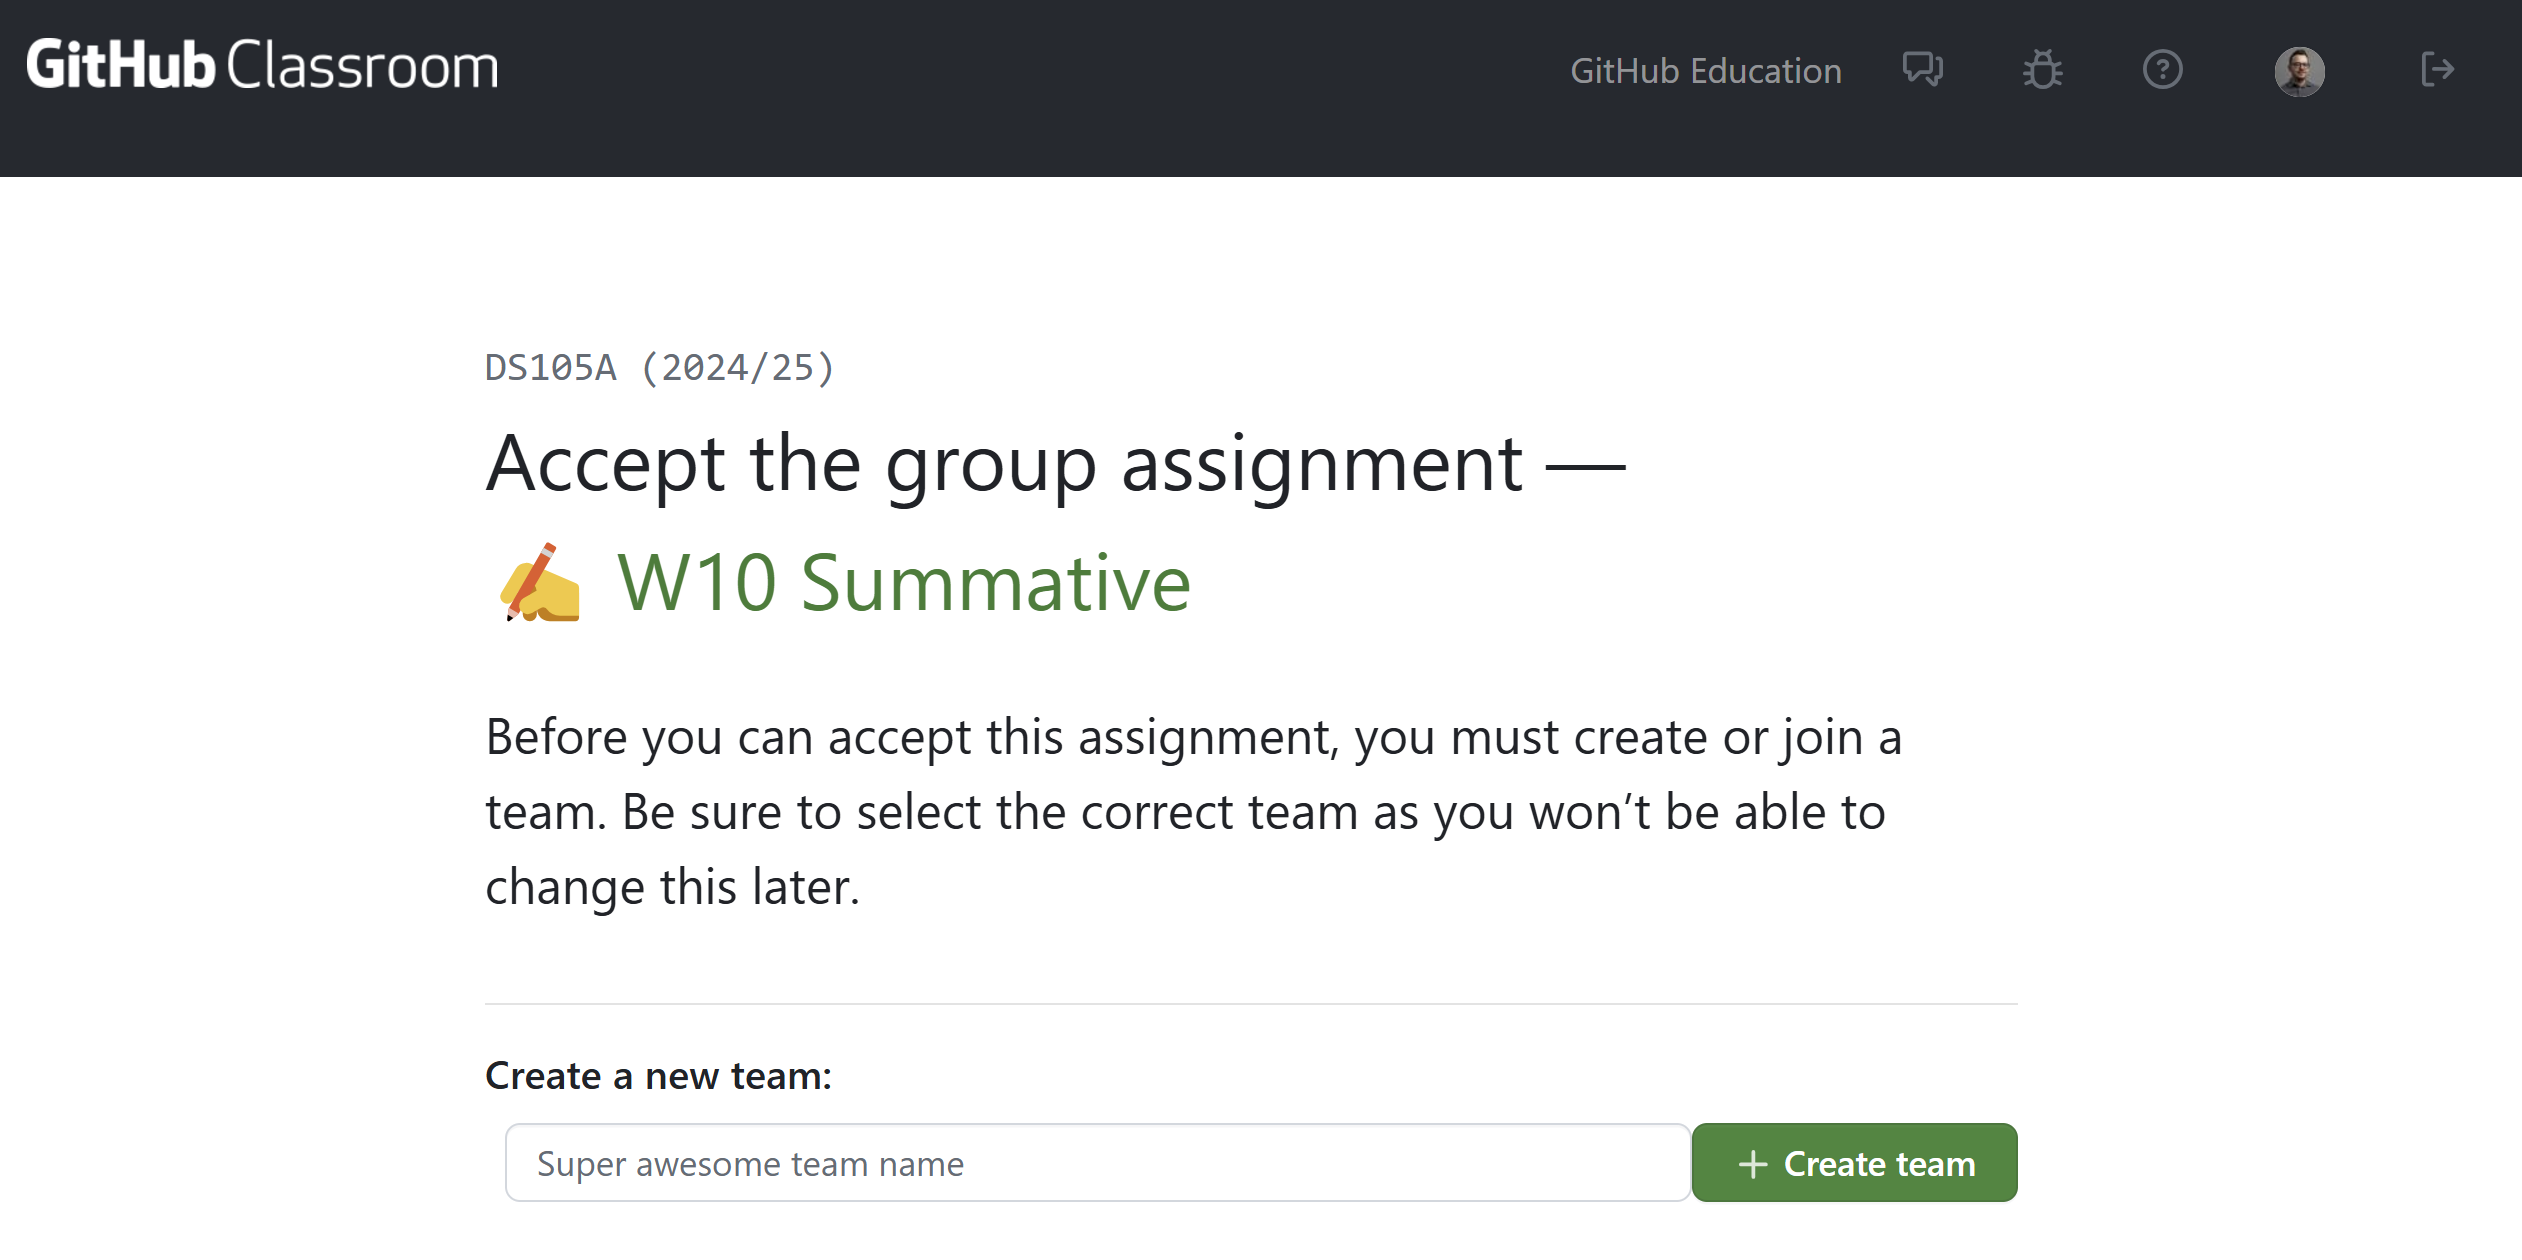Click the horizontal divider above team form

[1251, 1004]
